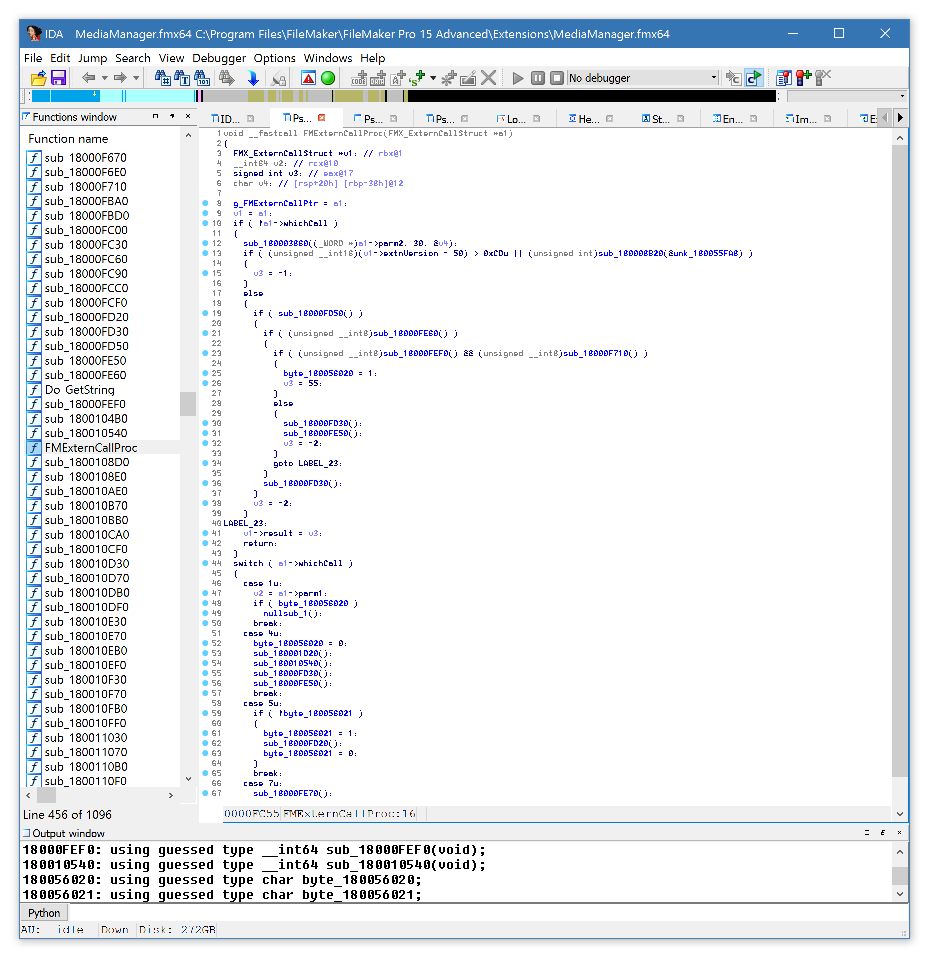Viewport: 930px width, 965px height.
Task: Open the Search menu
Action: pos(132,58)
